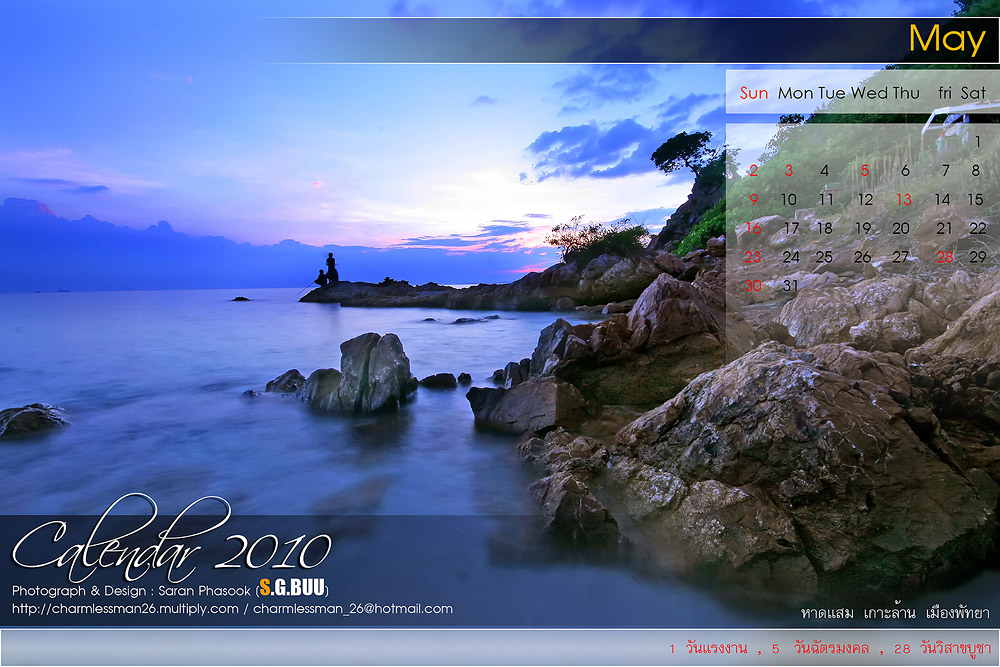The height and width of the screenshot is (667, 1000).
Task: Click date 21 in the calendar grid
Action: point(944,228)
